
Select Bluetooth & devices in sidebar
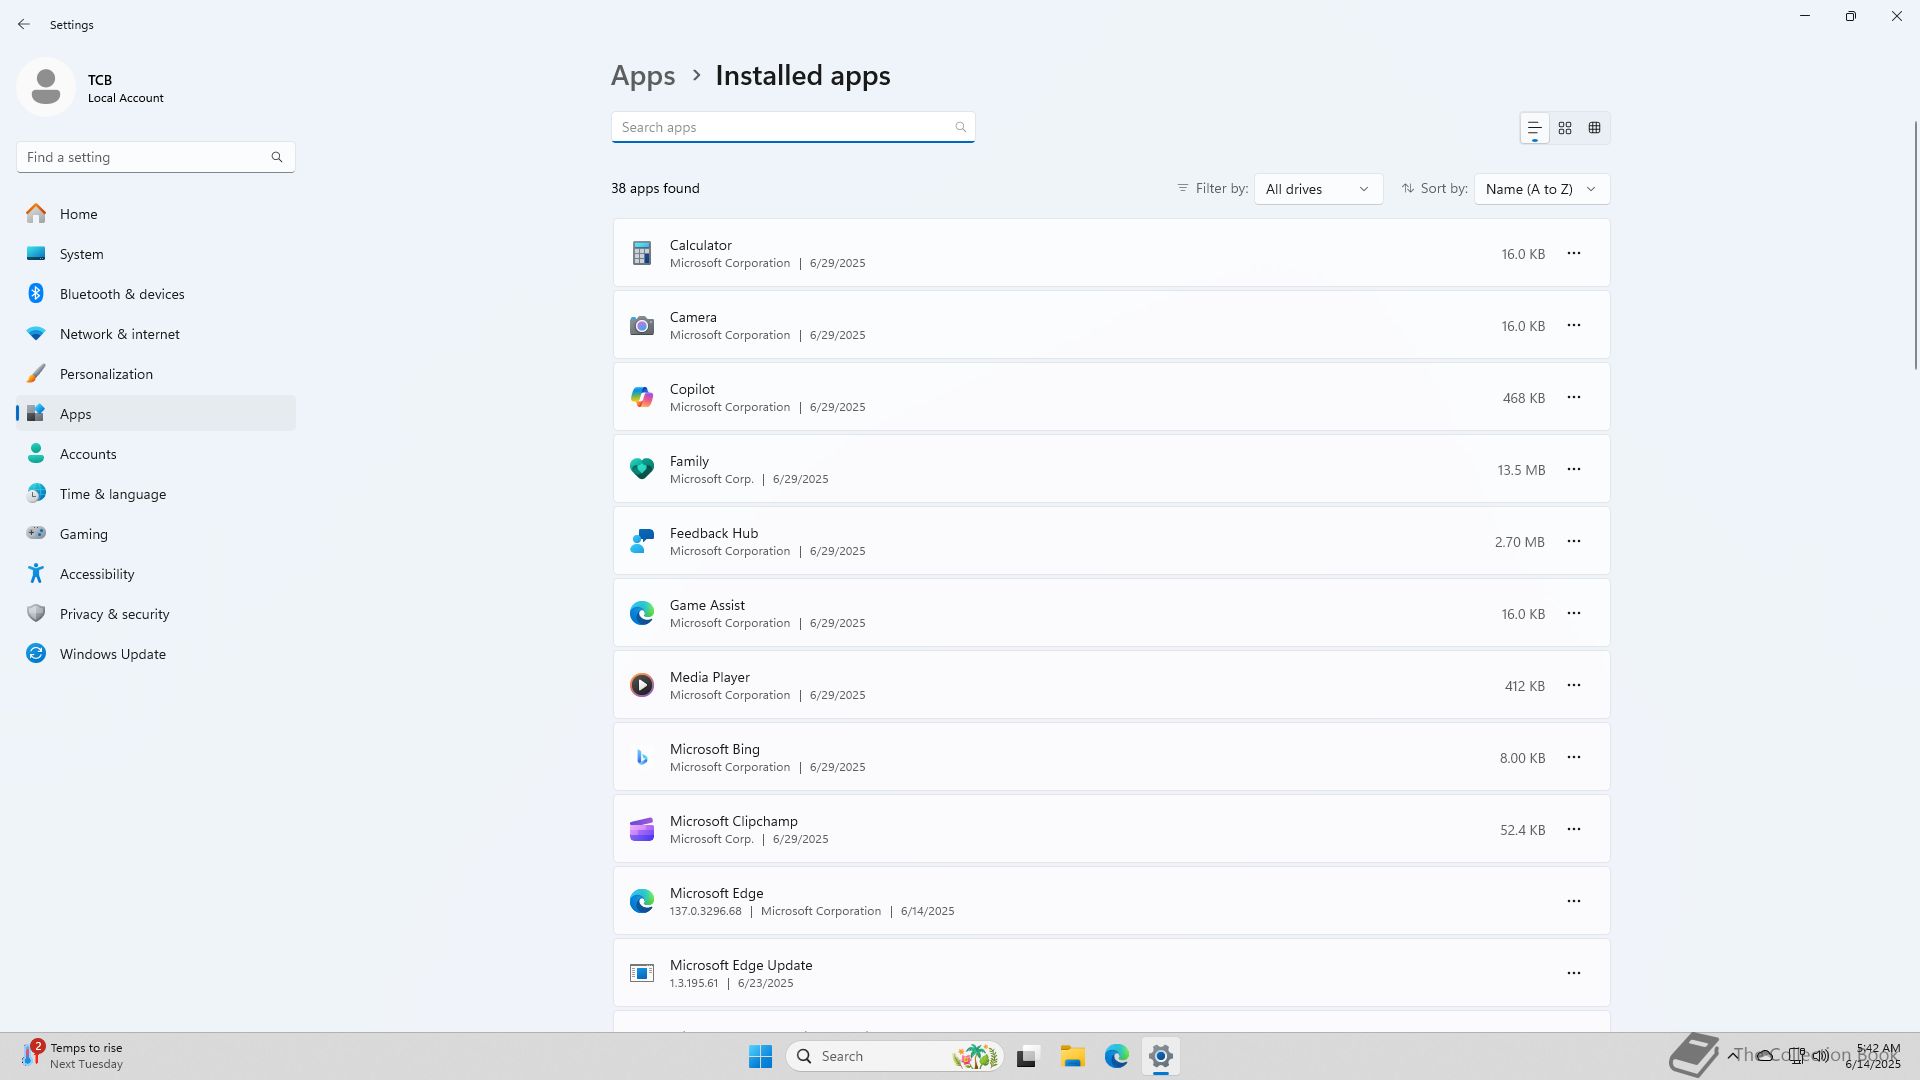coord(122,294)
